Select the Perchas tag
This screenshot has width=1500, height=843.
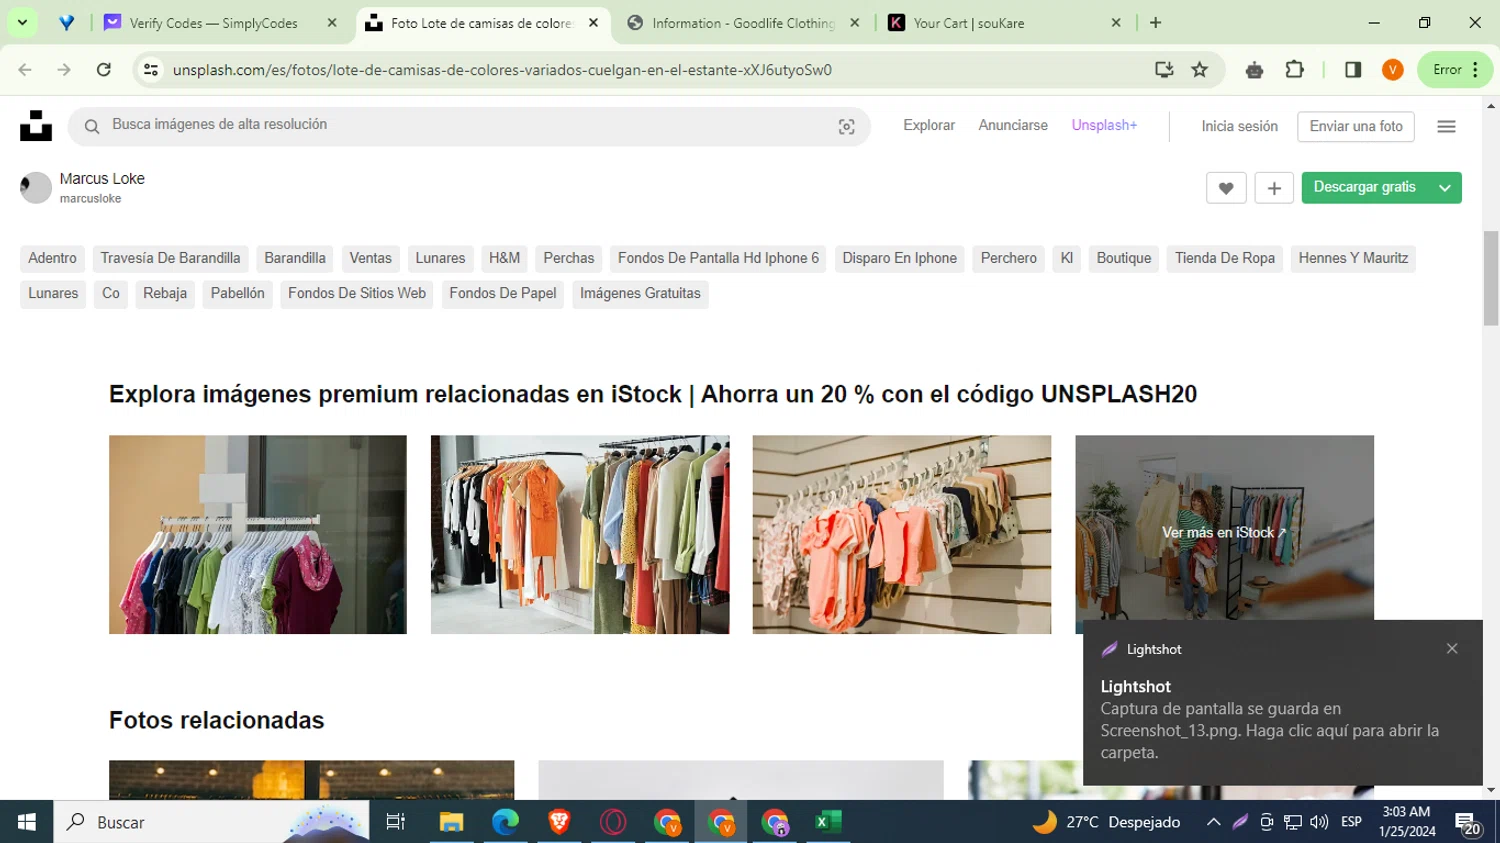click(x=569, y=258)
